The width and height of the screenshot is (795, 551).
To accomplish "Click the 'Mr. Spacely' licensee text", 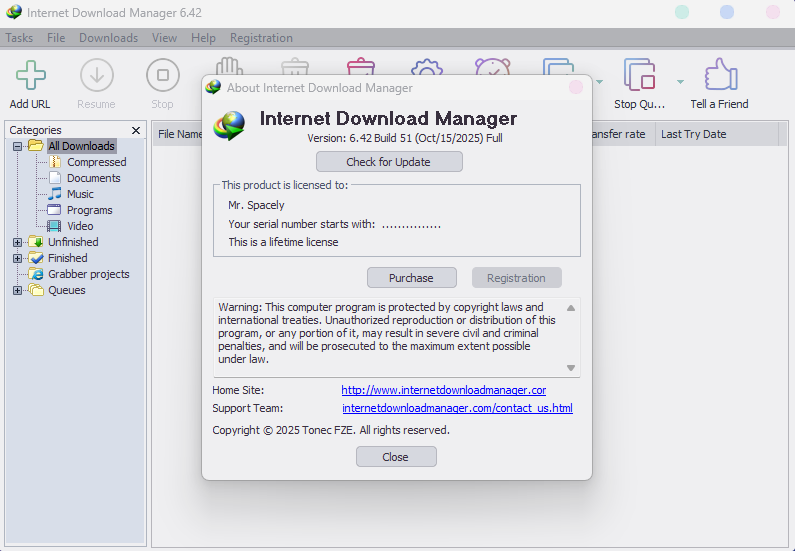I will 256,205.
